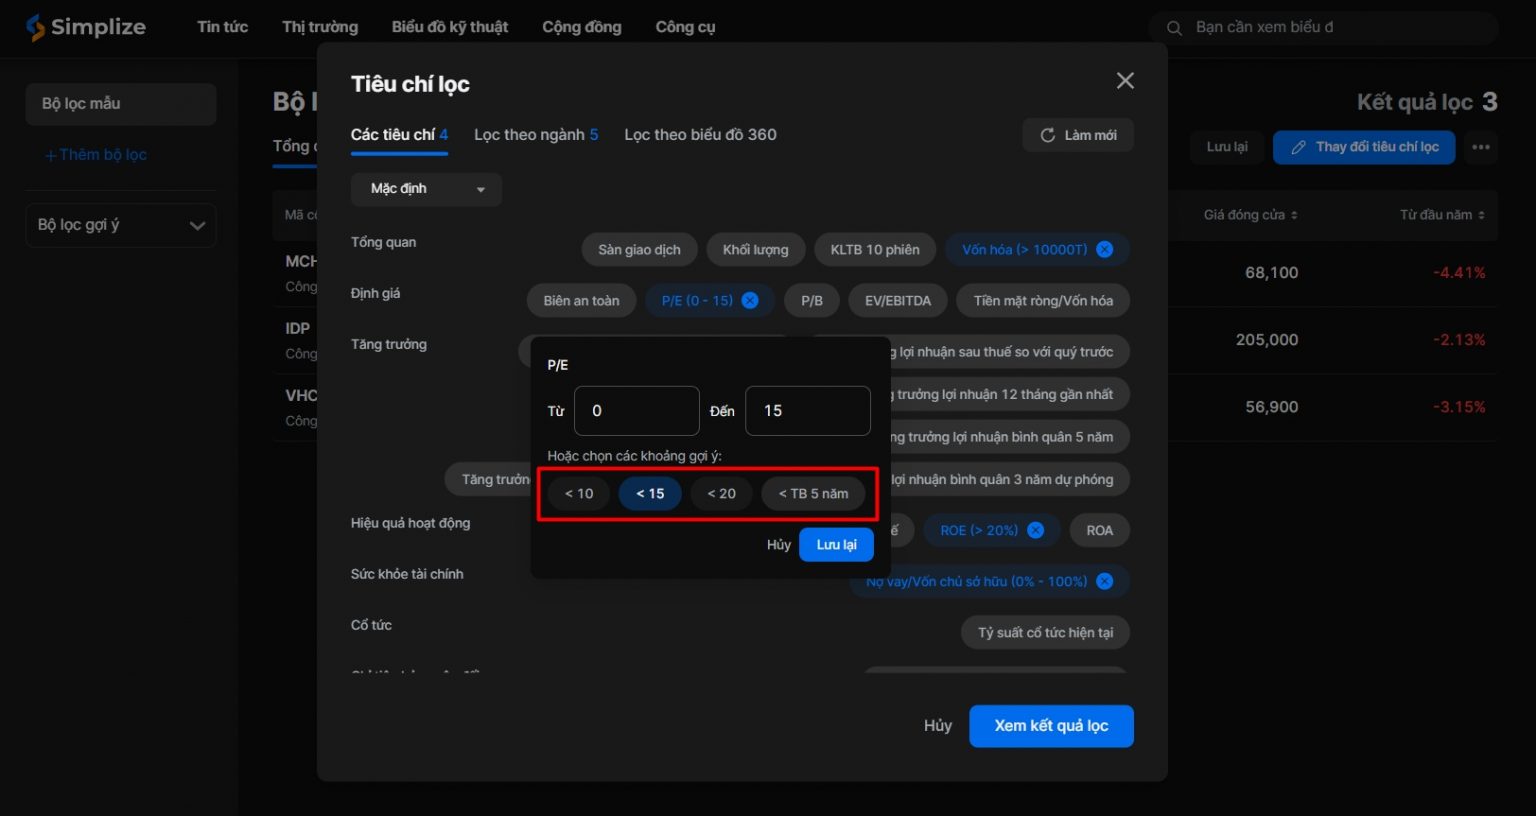Screen dimensions: 1536x816
Task: Click the Làm mới refresh button
Action: [1077, 136]
